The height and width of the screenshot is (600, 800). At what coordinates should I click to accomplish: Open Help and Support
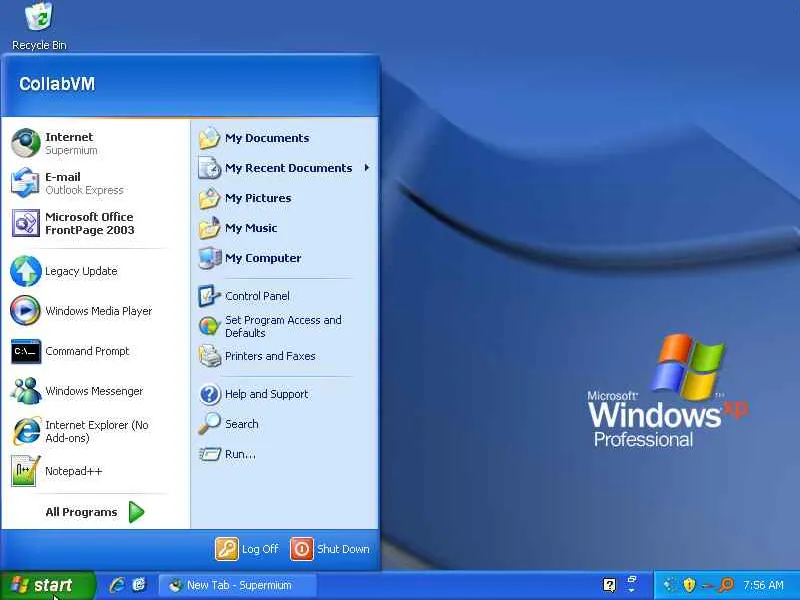click(x=284, y=394)
